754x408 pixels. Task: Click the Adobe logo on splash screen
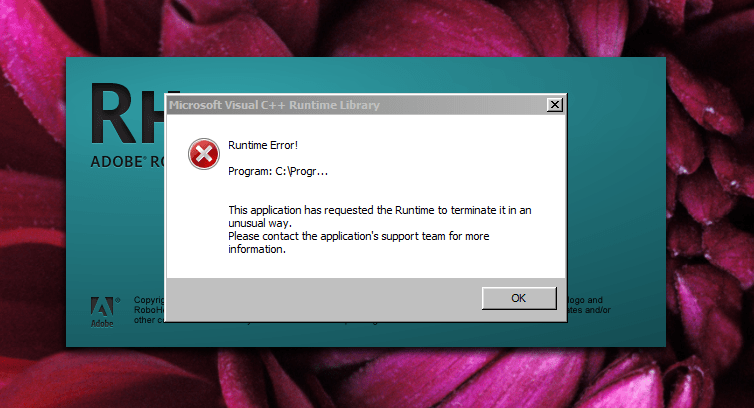102,312
